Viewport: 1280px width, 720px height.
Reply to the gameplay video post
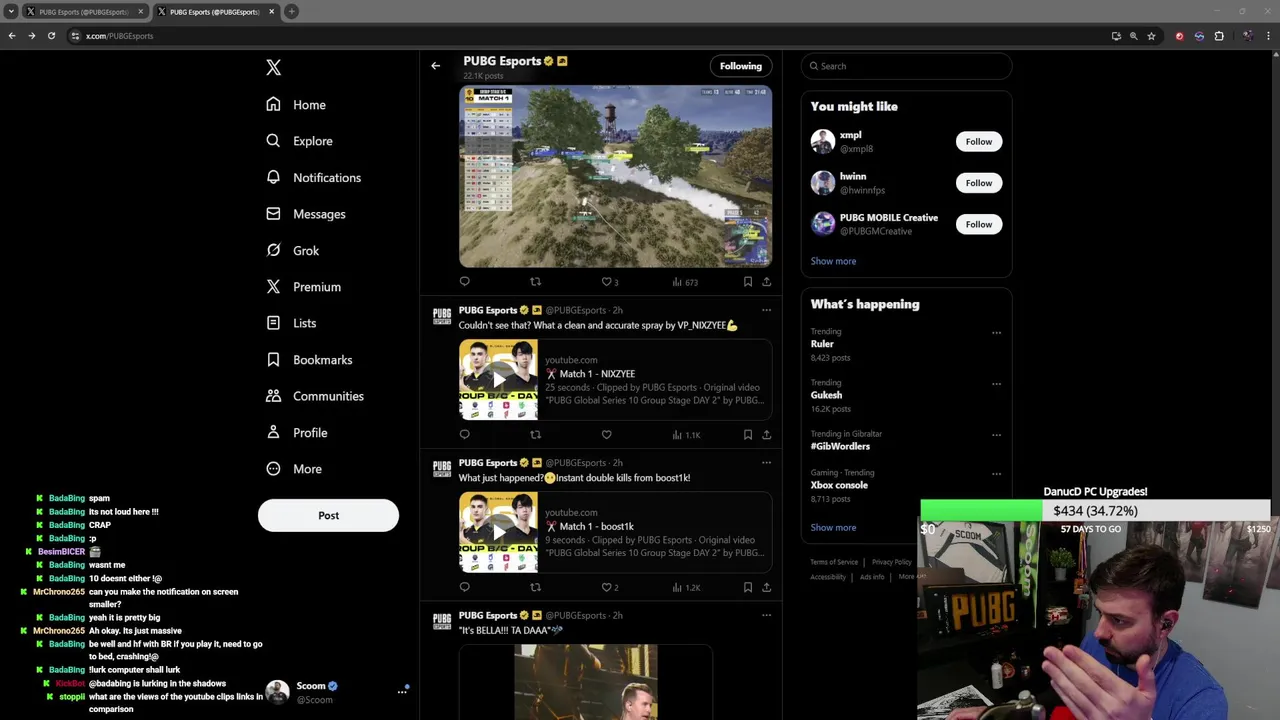click(464, 282)
